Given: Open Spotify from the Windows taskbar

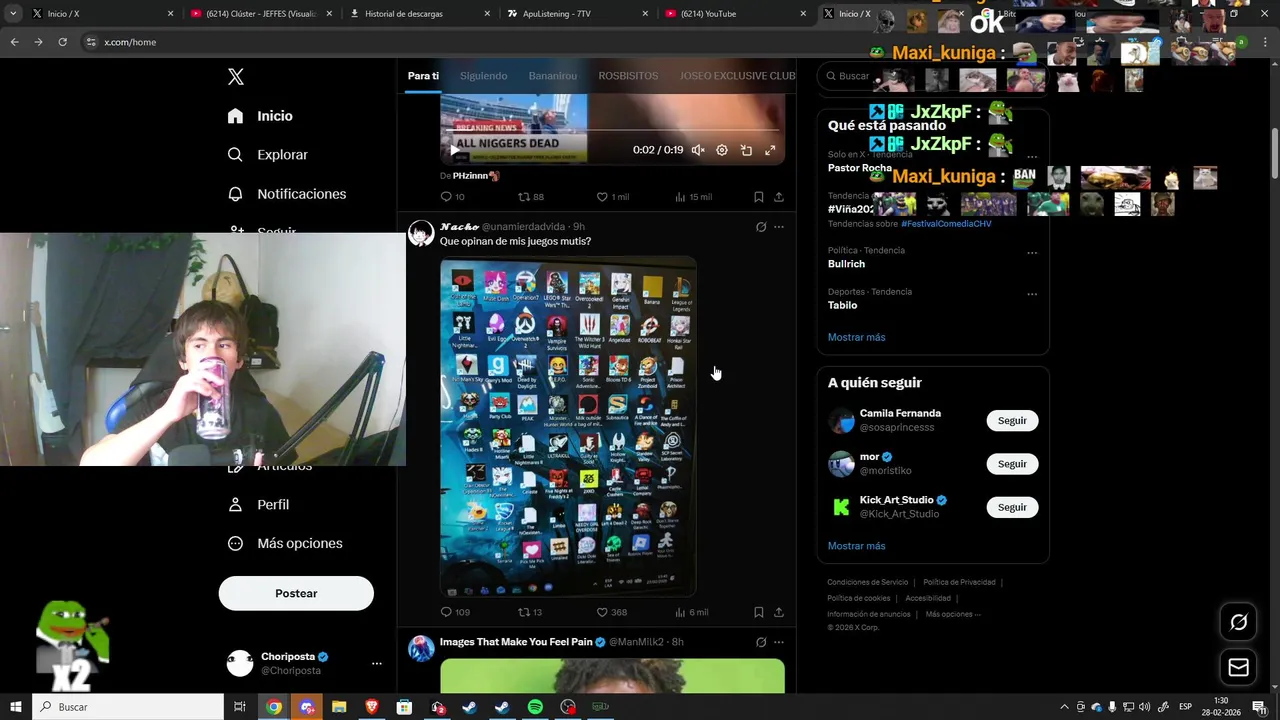Looking at the screenshot, I should (535, 707).
